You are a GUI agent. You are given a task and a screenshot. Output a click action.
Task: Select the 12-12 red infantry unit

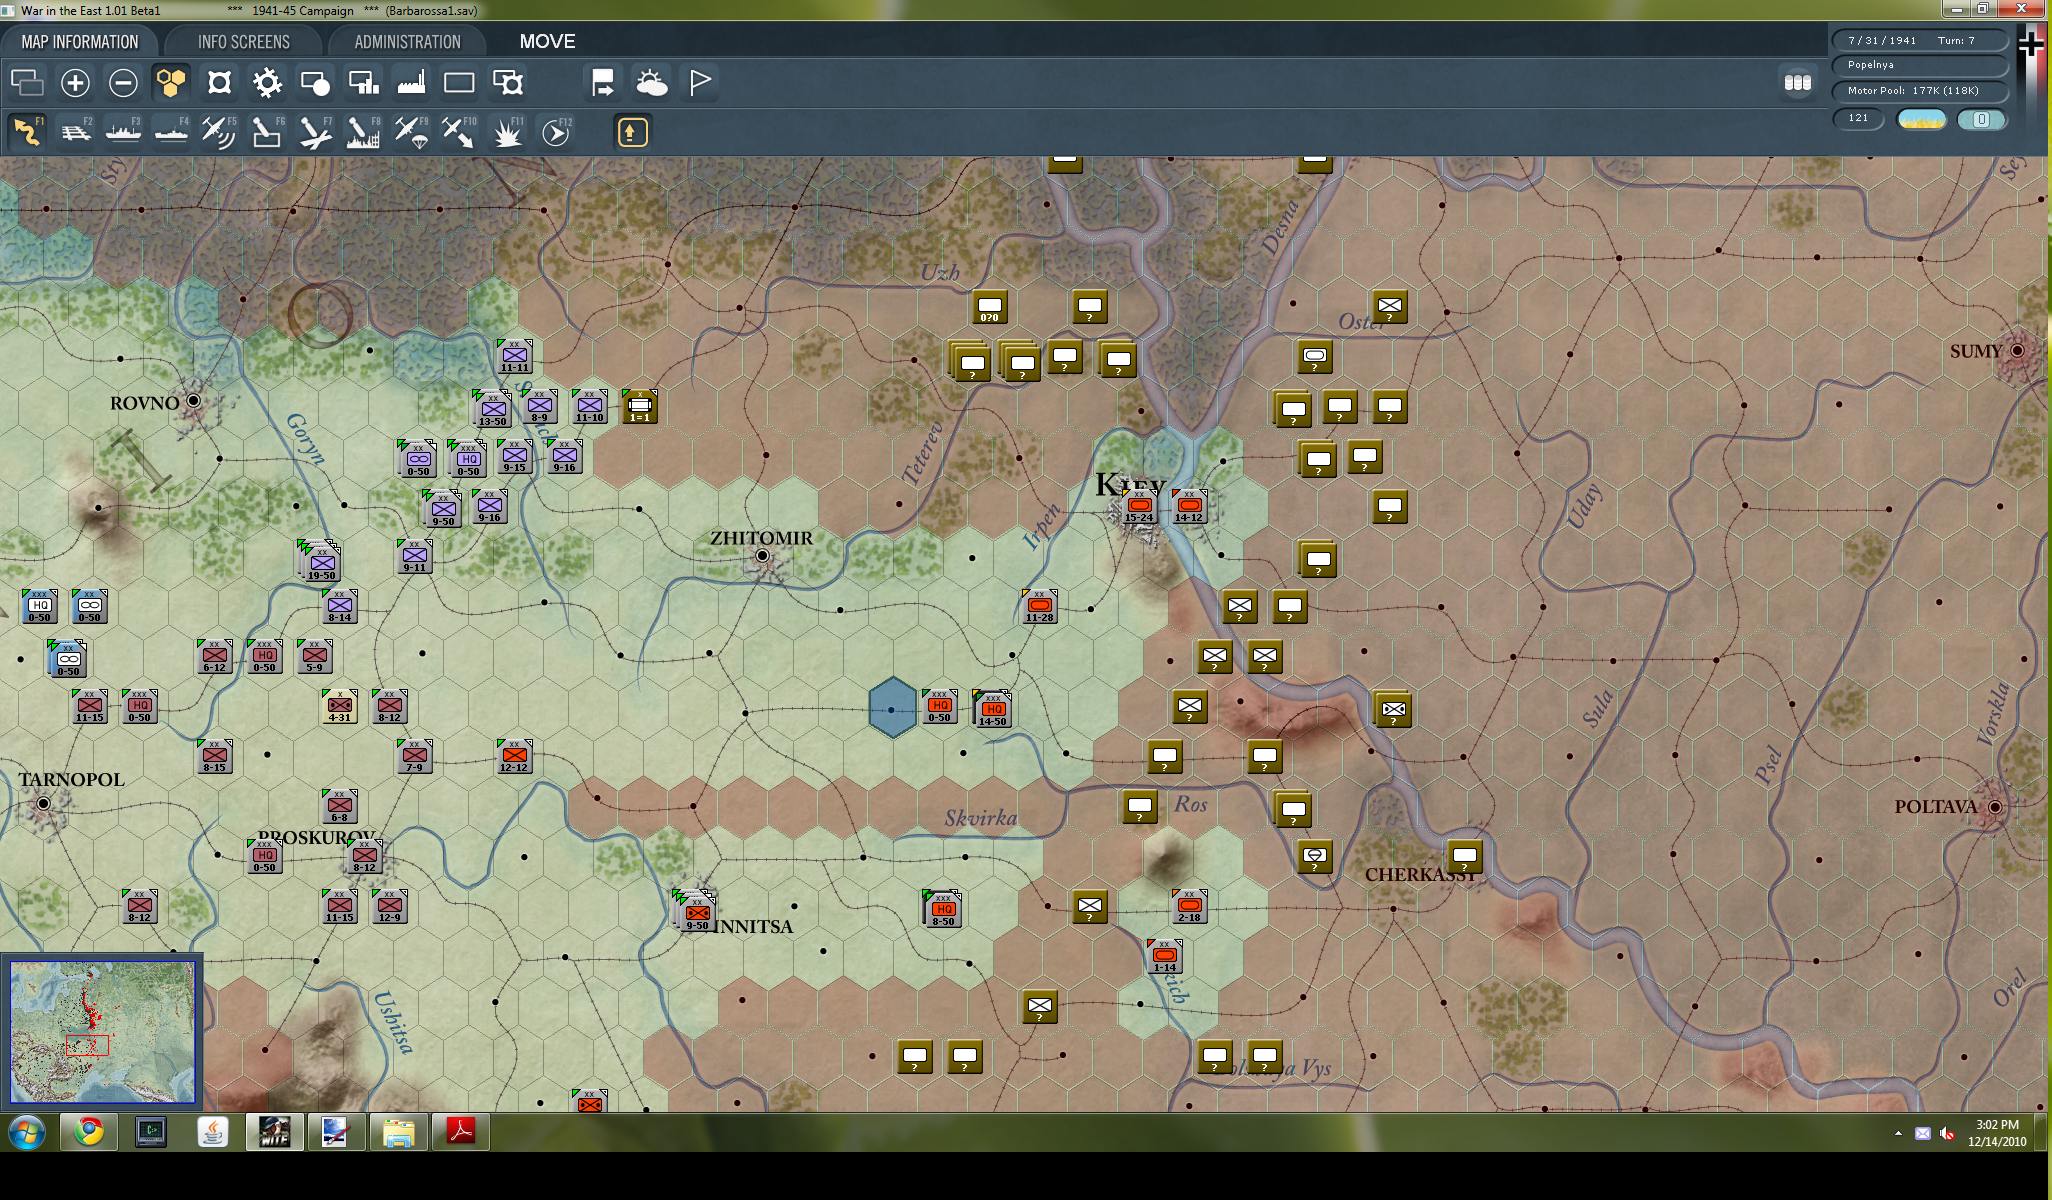pyautogui.click(x=514, y=757)
